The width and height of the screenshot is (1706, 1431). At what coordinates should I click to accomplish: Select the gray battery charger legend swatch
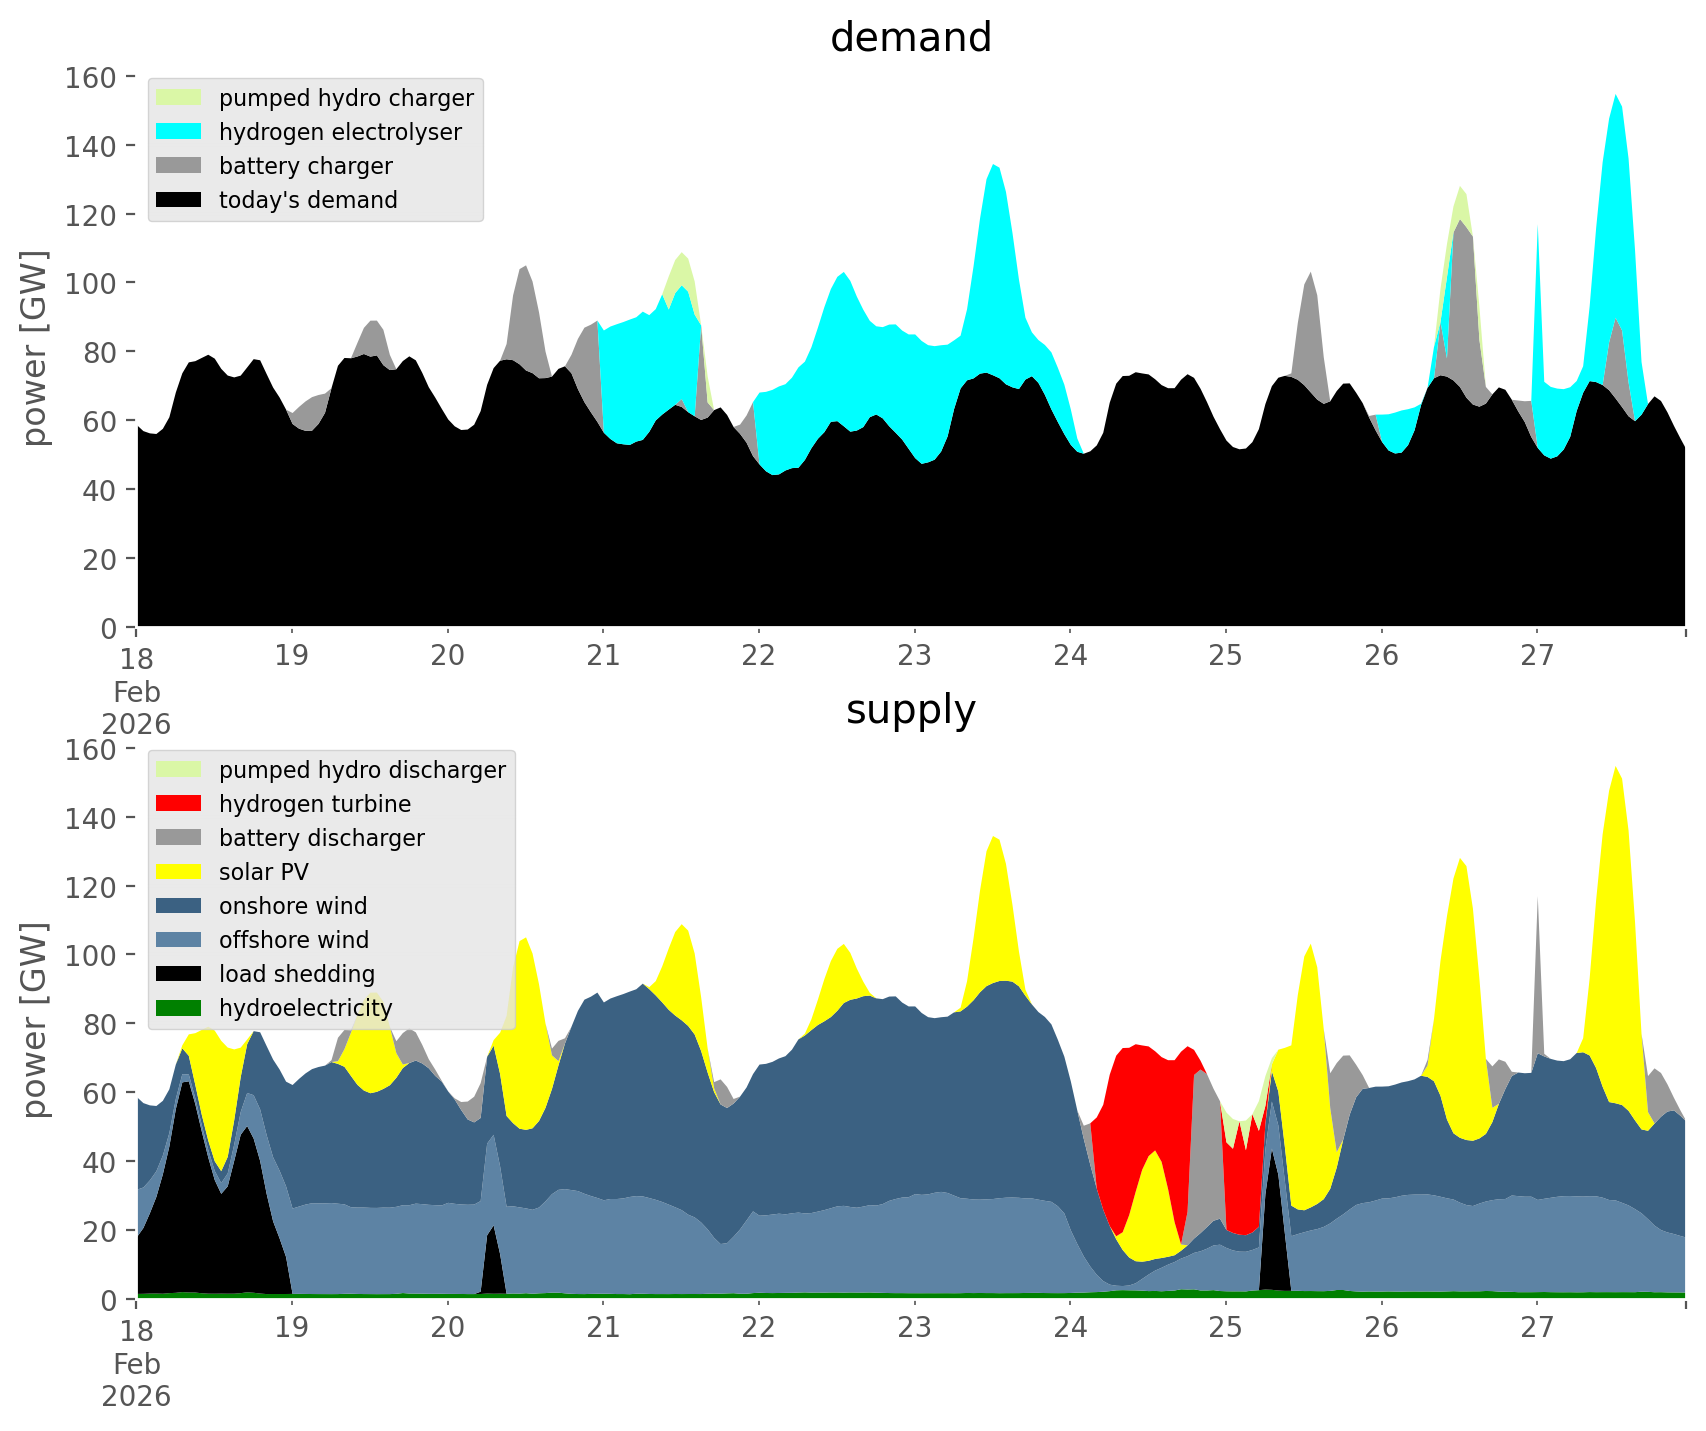coord(179,166)
